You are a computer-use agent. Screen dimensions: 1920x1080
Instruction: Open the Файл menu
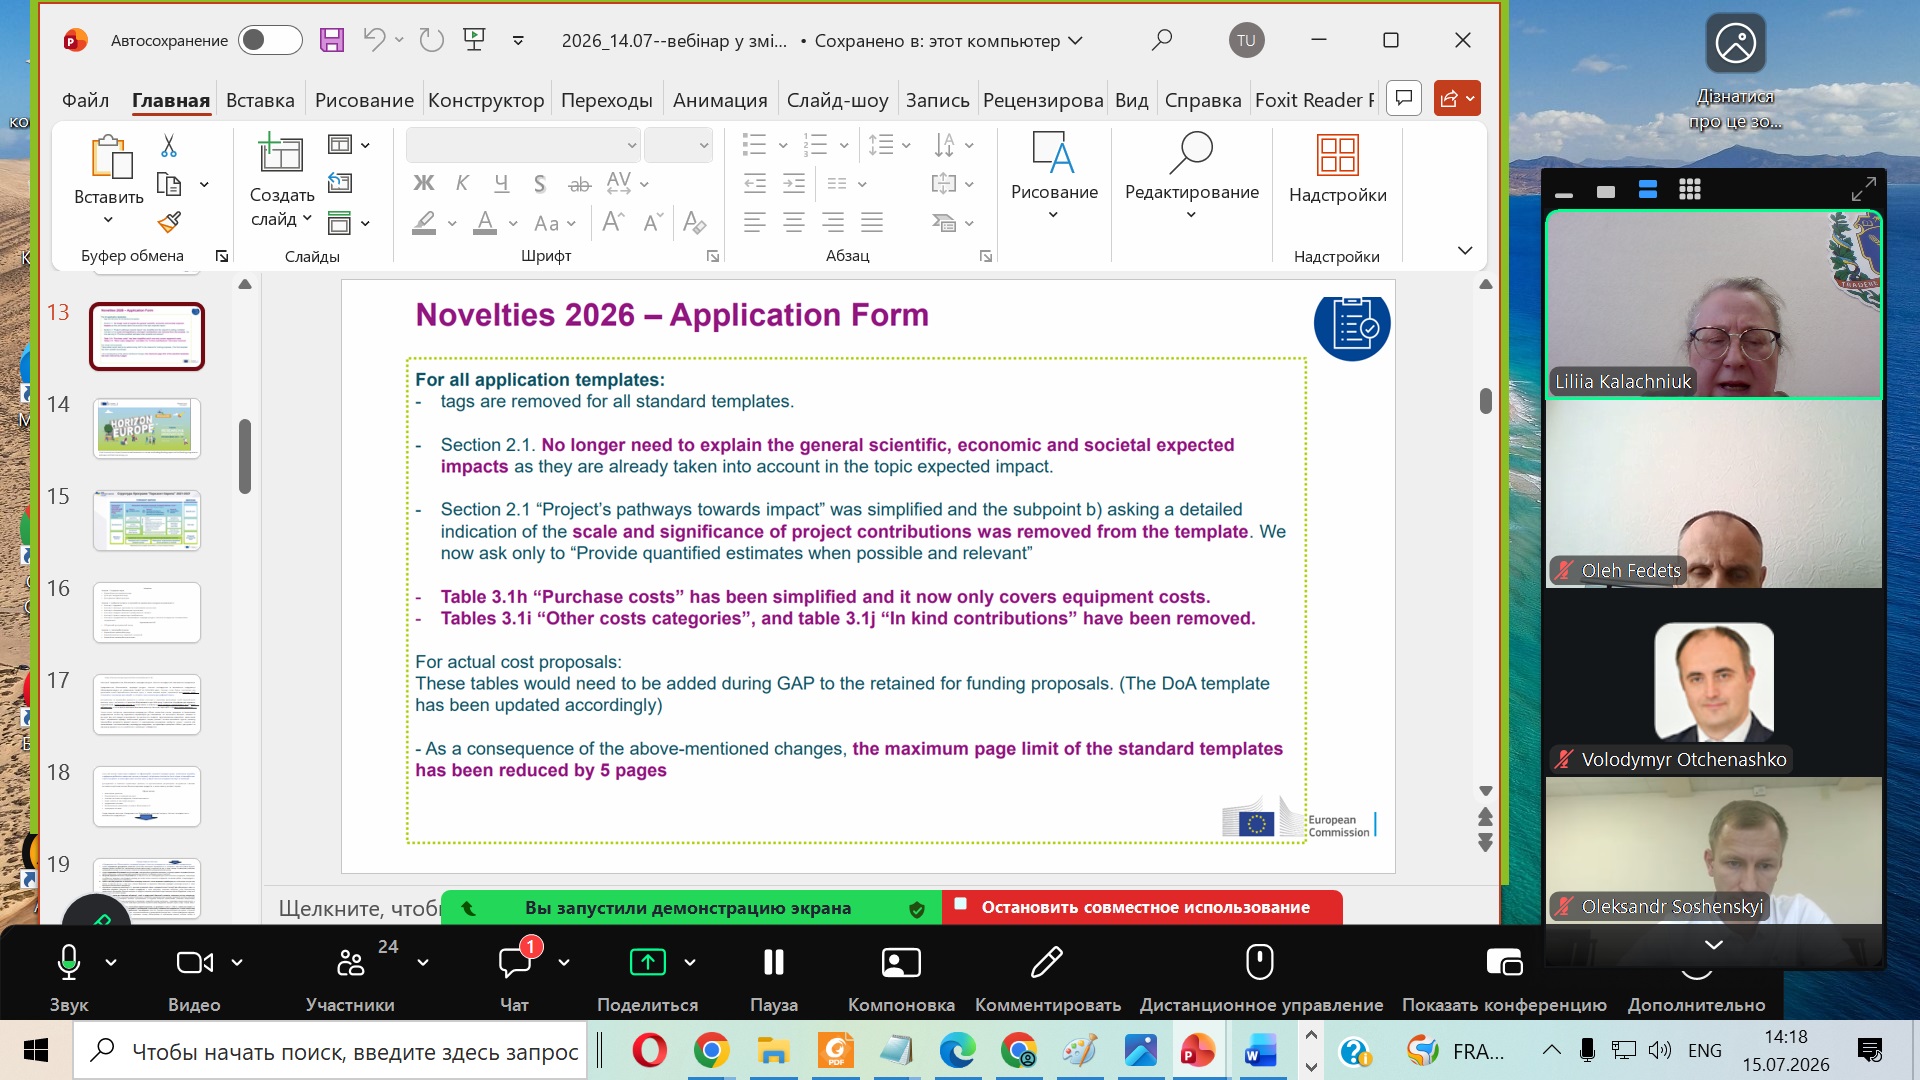point(85,100)
